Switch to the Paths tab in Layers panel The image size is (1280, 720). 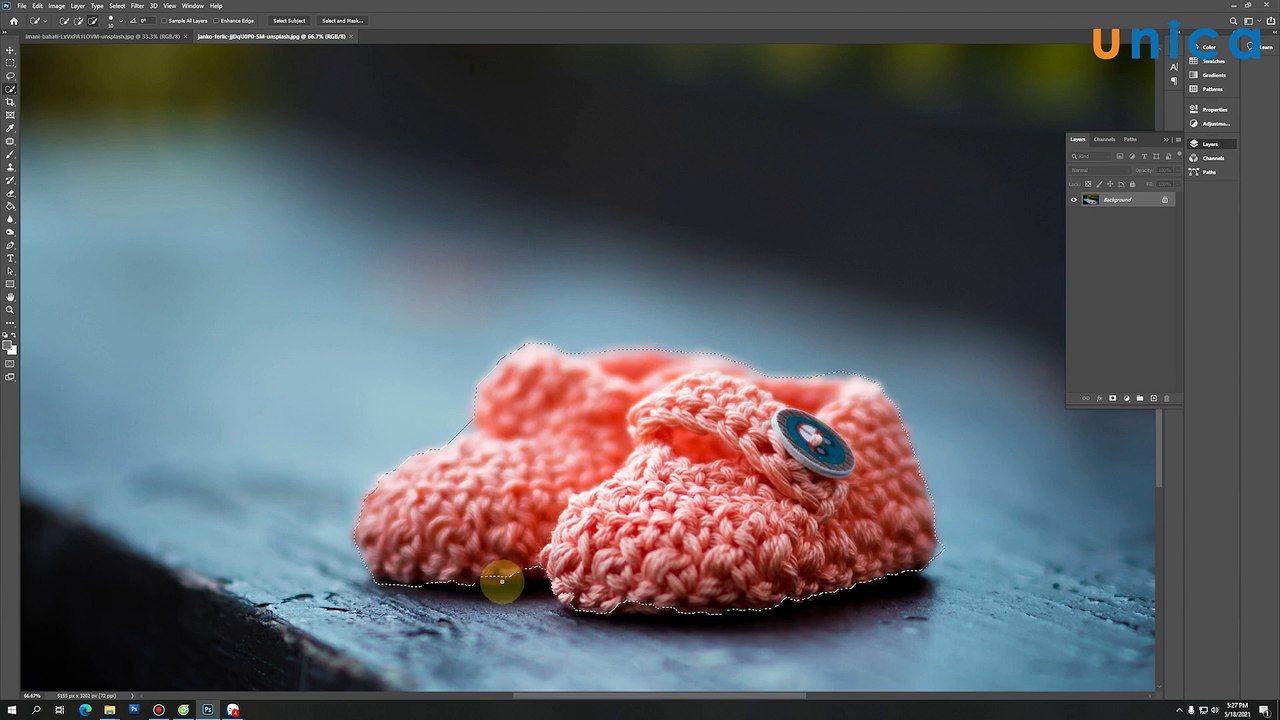[1130, 139]
